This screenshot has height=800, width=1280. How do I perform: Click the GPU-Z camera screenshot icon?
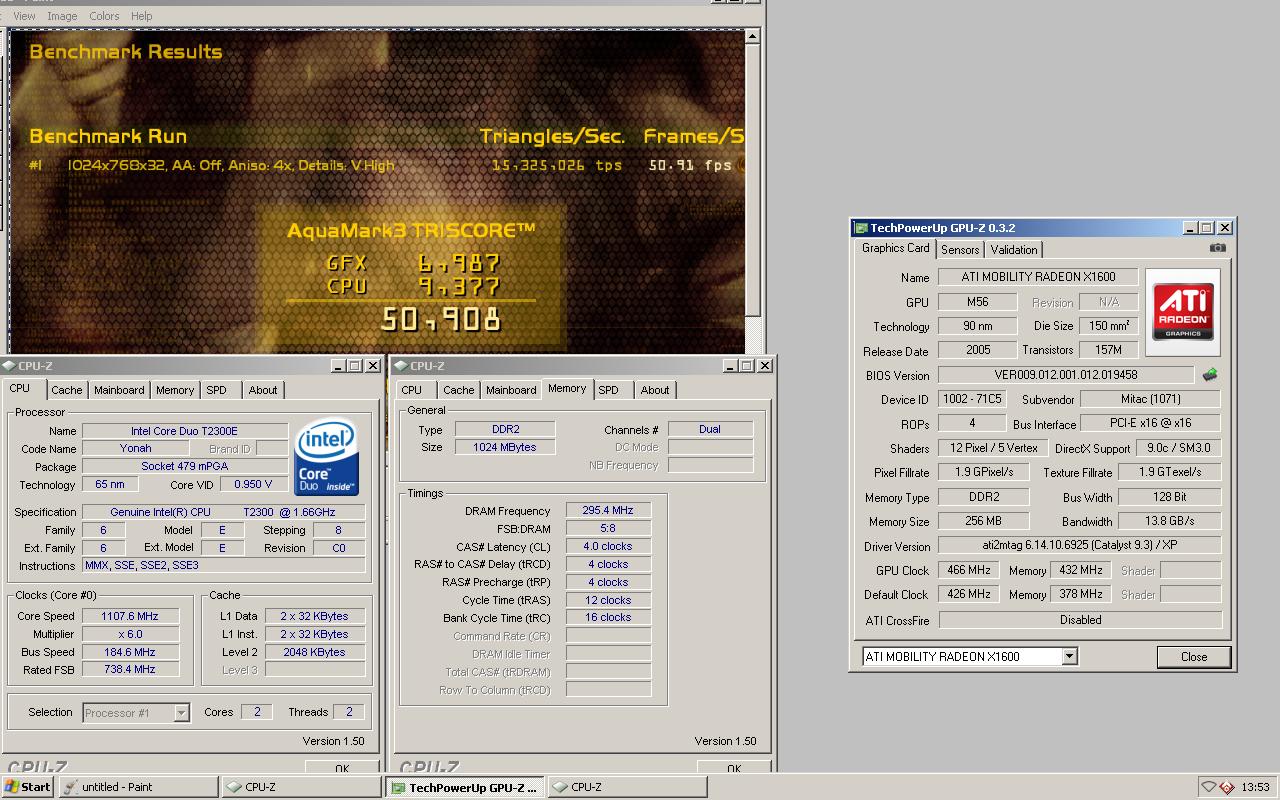(1217, 248)
